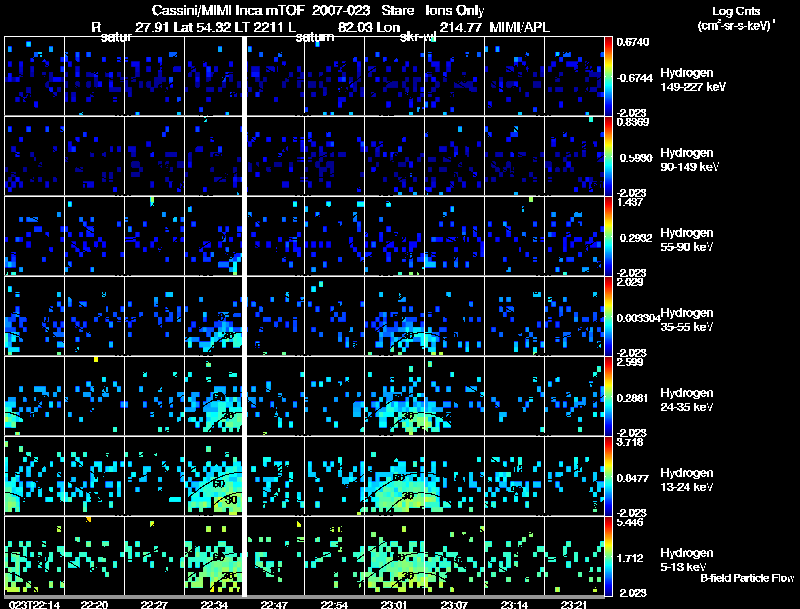Click the Hydrogen 13-24 keV color bar
Image resolution: width=800 pixels, height=609 pixels.
[x=608, y=476]
